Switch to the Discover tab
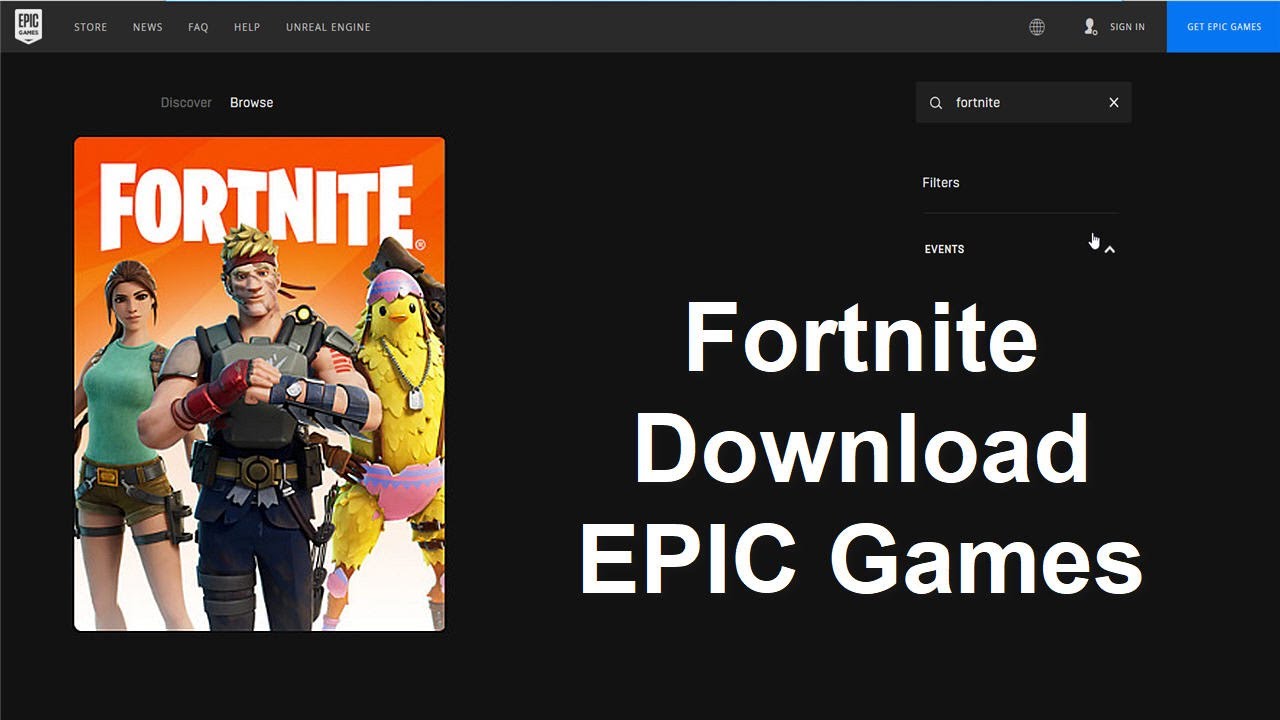The width and height of the screenshot is (1280, 720). [186, 103]
